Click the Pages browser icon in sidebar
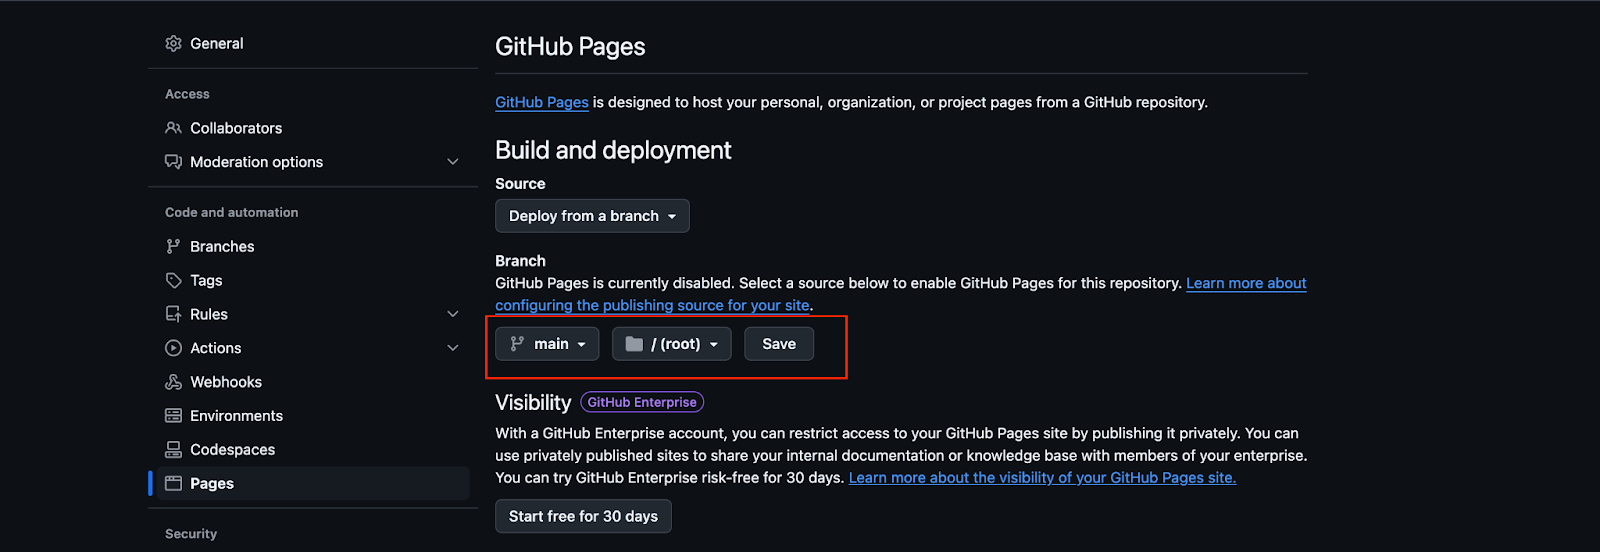1600x552 pixels. (x=173, y=484)
